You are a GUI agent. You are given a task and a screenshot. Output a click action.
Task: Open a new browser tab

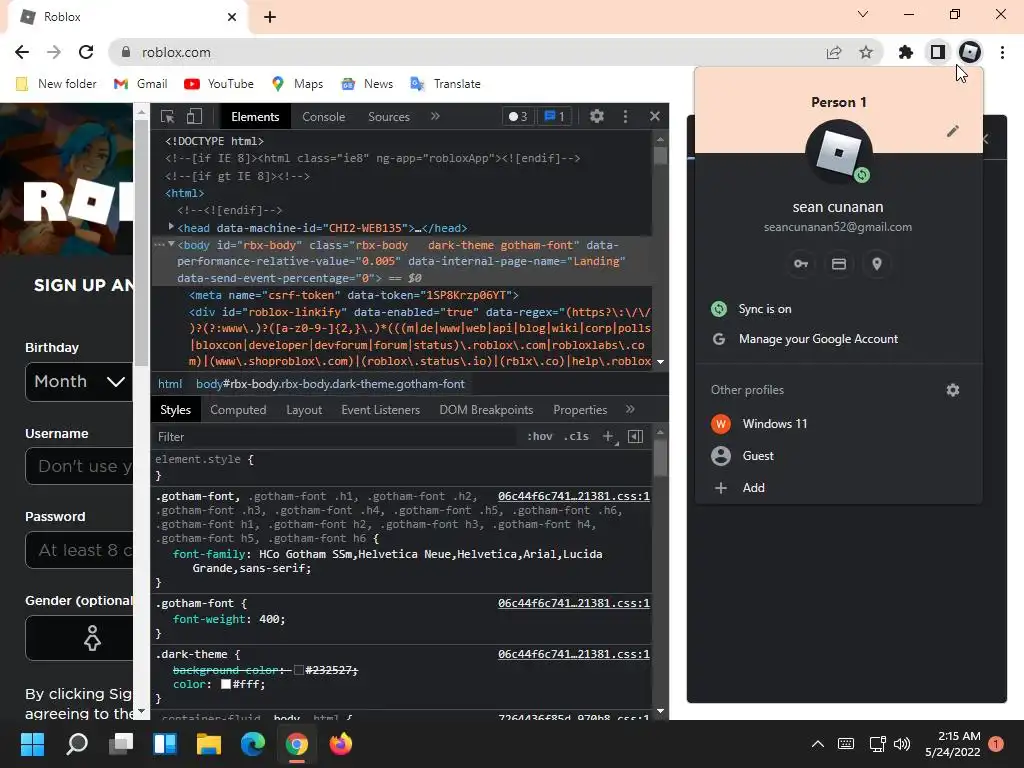[270, 17]
